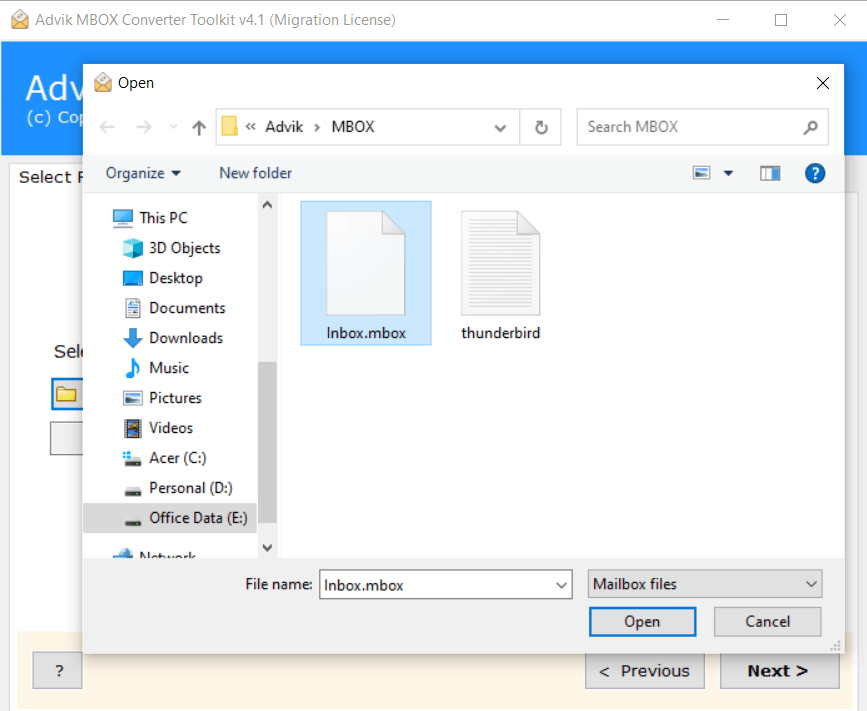Screen dimensions: 867x711
Task: Expand the file name history dropdown
Action: [561, 584]
